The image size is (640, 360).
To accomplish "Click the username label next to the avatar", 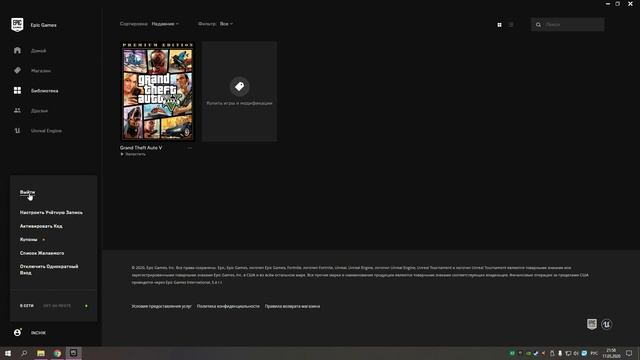I will [x=38, y=333].
